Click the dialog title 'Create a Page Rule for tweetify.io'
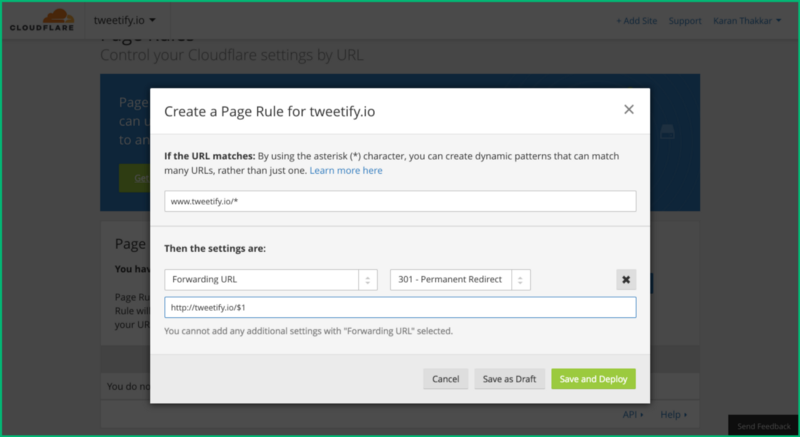 point(269,112)
